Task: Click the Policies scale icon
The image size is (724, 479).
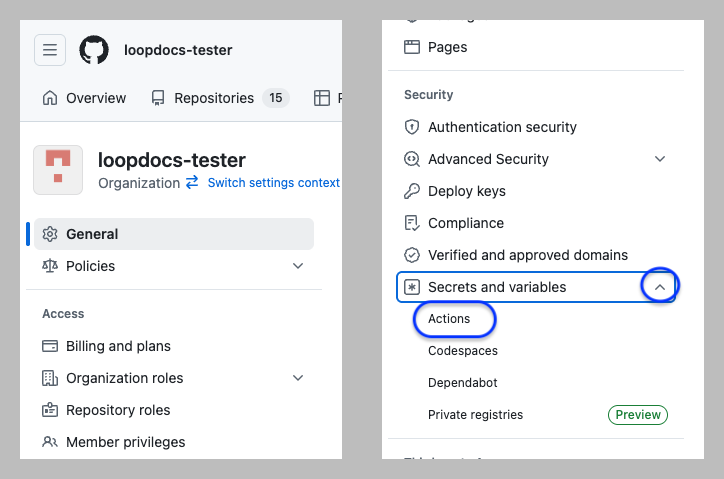Action: click(x=50, y=266)
